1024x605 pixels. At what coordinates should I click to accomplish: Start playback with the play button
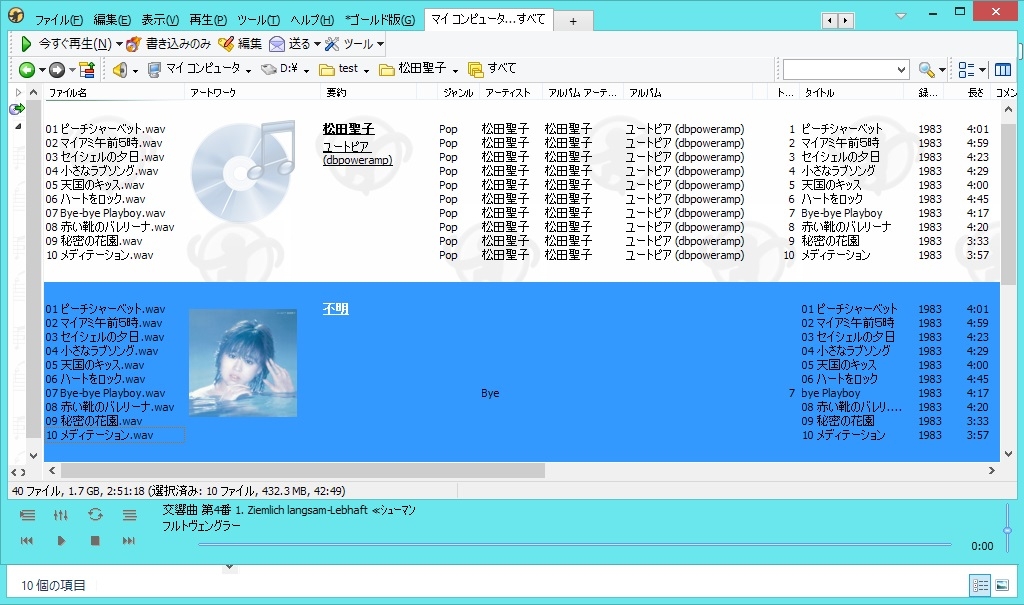(61, 540)
